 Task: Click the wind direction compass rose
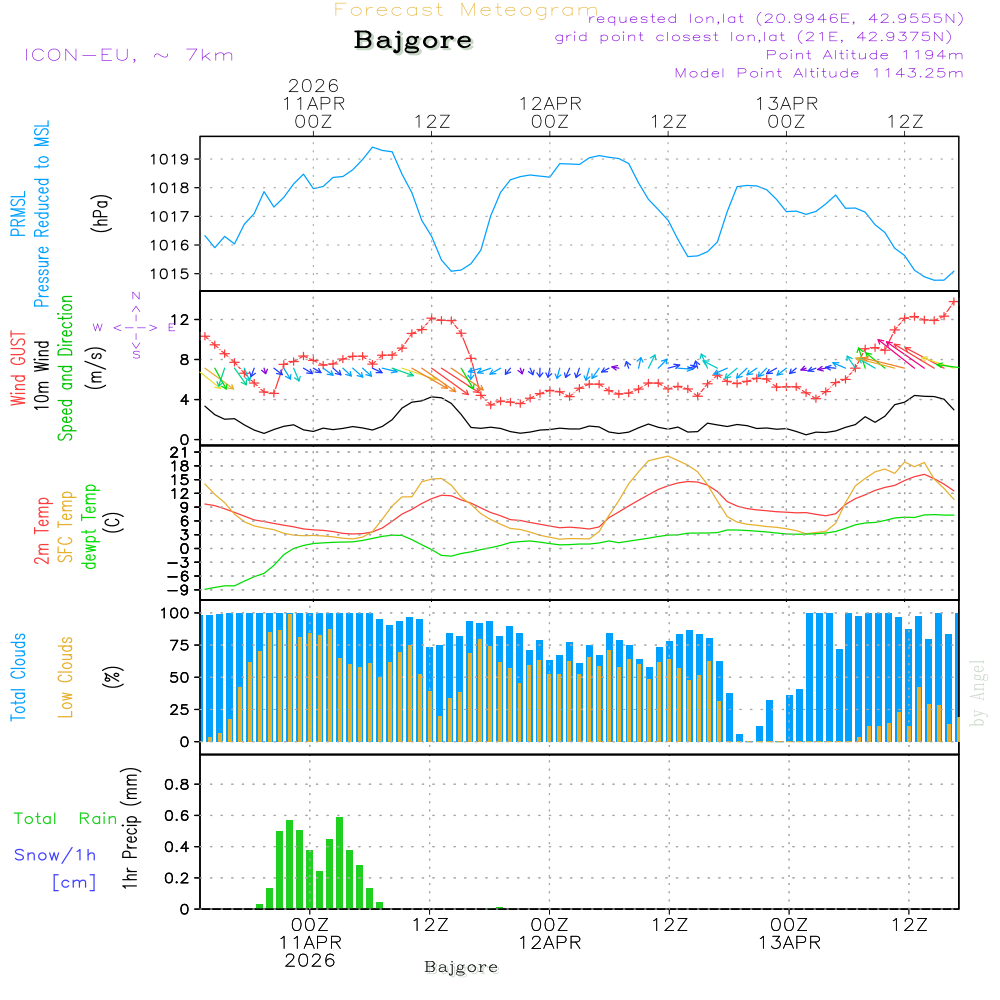tap(135, 326)
